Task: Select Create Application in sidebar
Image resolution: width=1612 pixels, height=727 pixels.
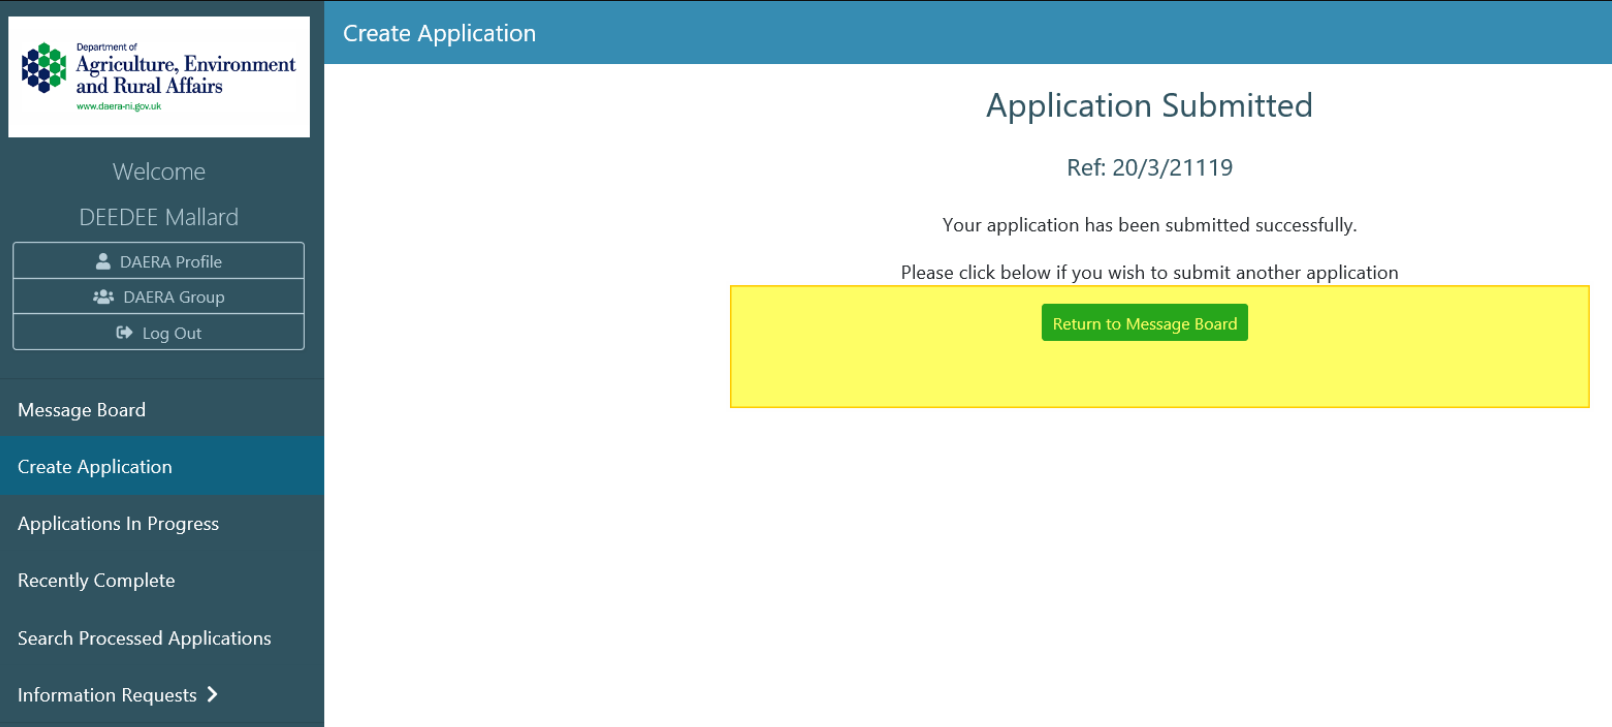Action: (162, 467)
